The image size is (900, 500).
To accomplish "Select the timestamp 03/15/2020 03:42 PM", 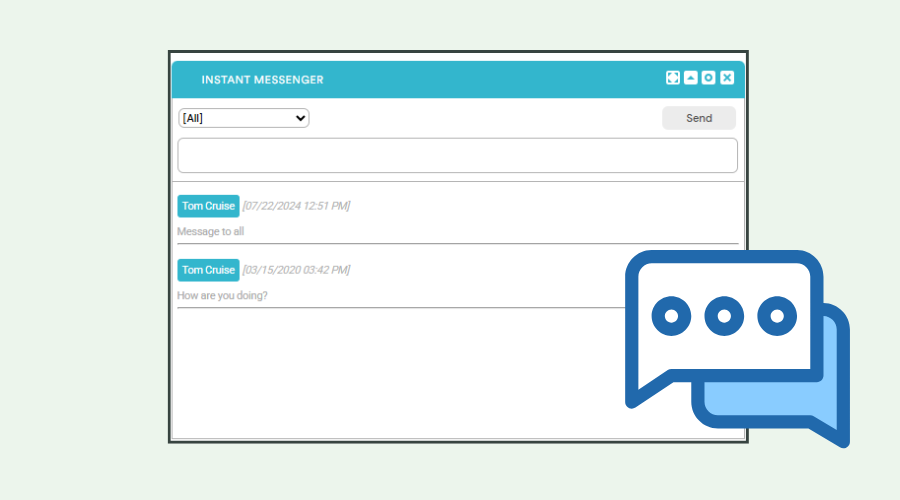I will [296, 270].
